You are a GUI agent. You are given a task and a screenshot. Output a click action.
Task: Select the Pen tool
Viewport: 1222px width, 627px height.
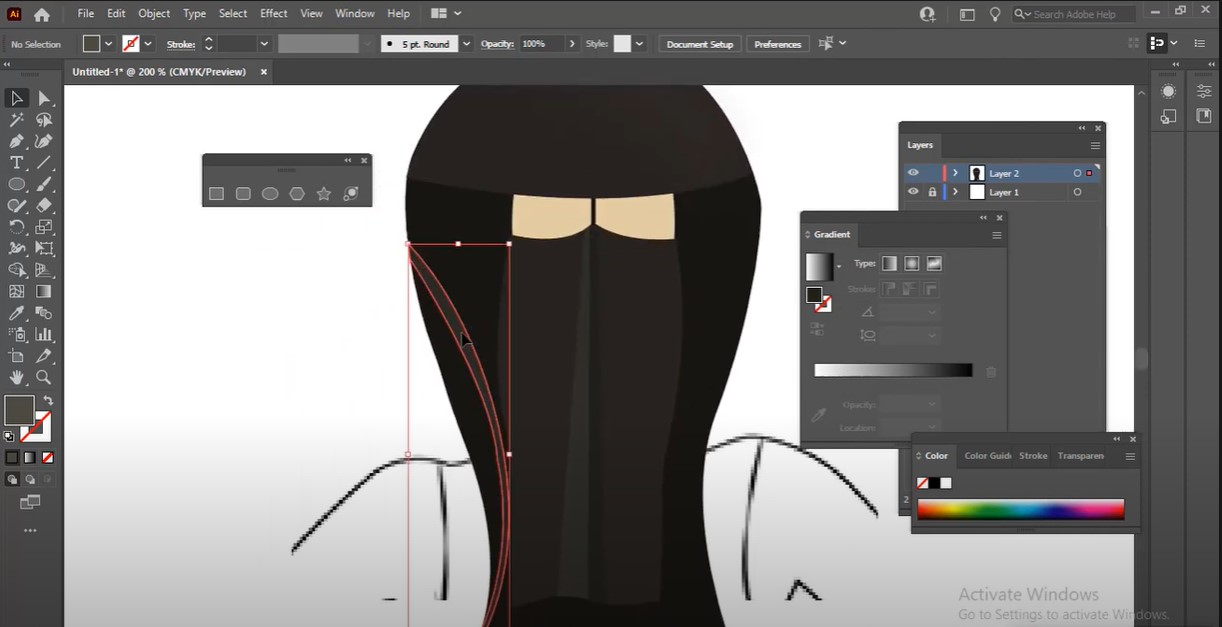pyautogui.click(x=17, y=141)
